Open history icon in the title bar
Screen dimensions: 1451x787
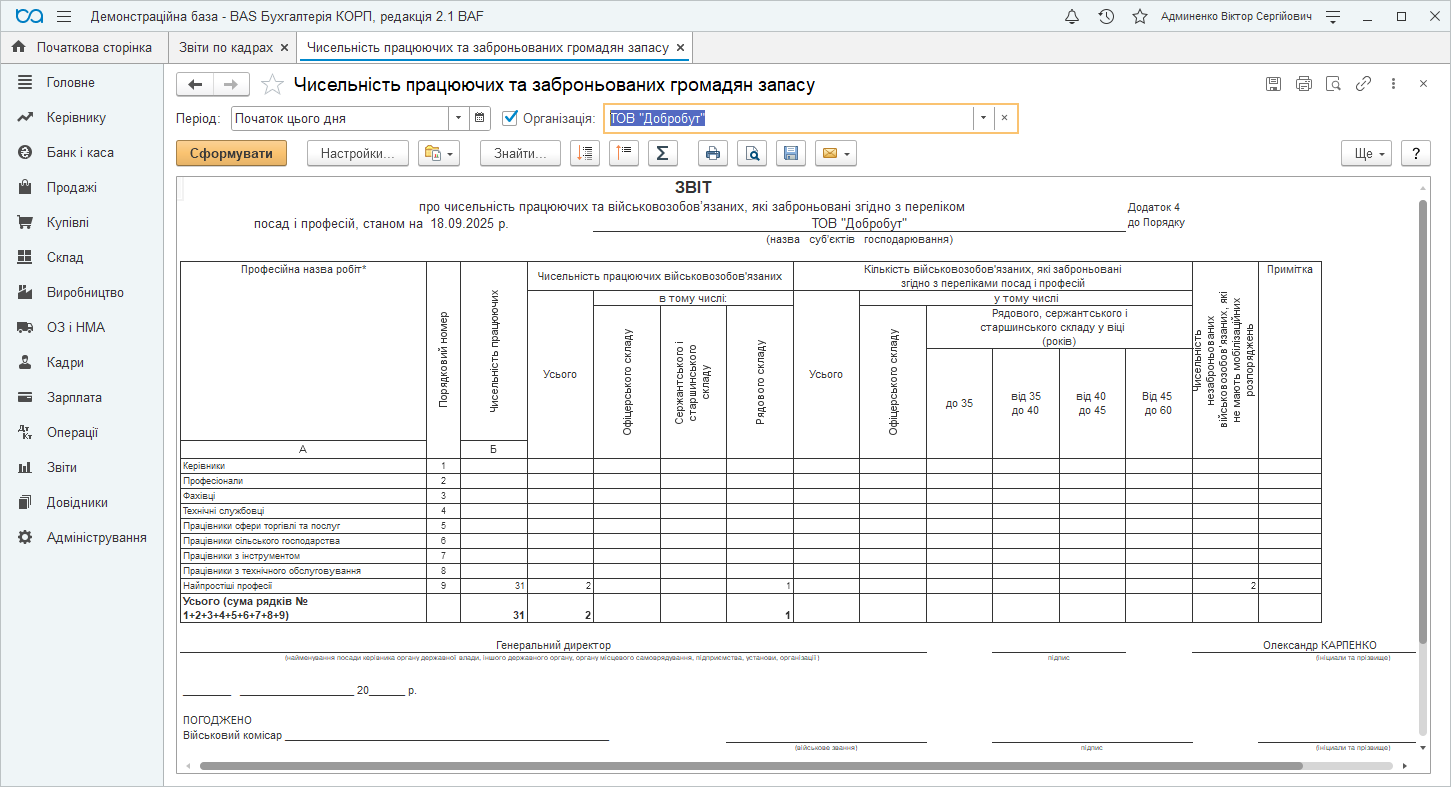[x=1106, y=17]
